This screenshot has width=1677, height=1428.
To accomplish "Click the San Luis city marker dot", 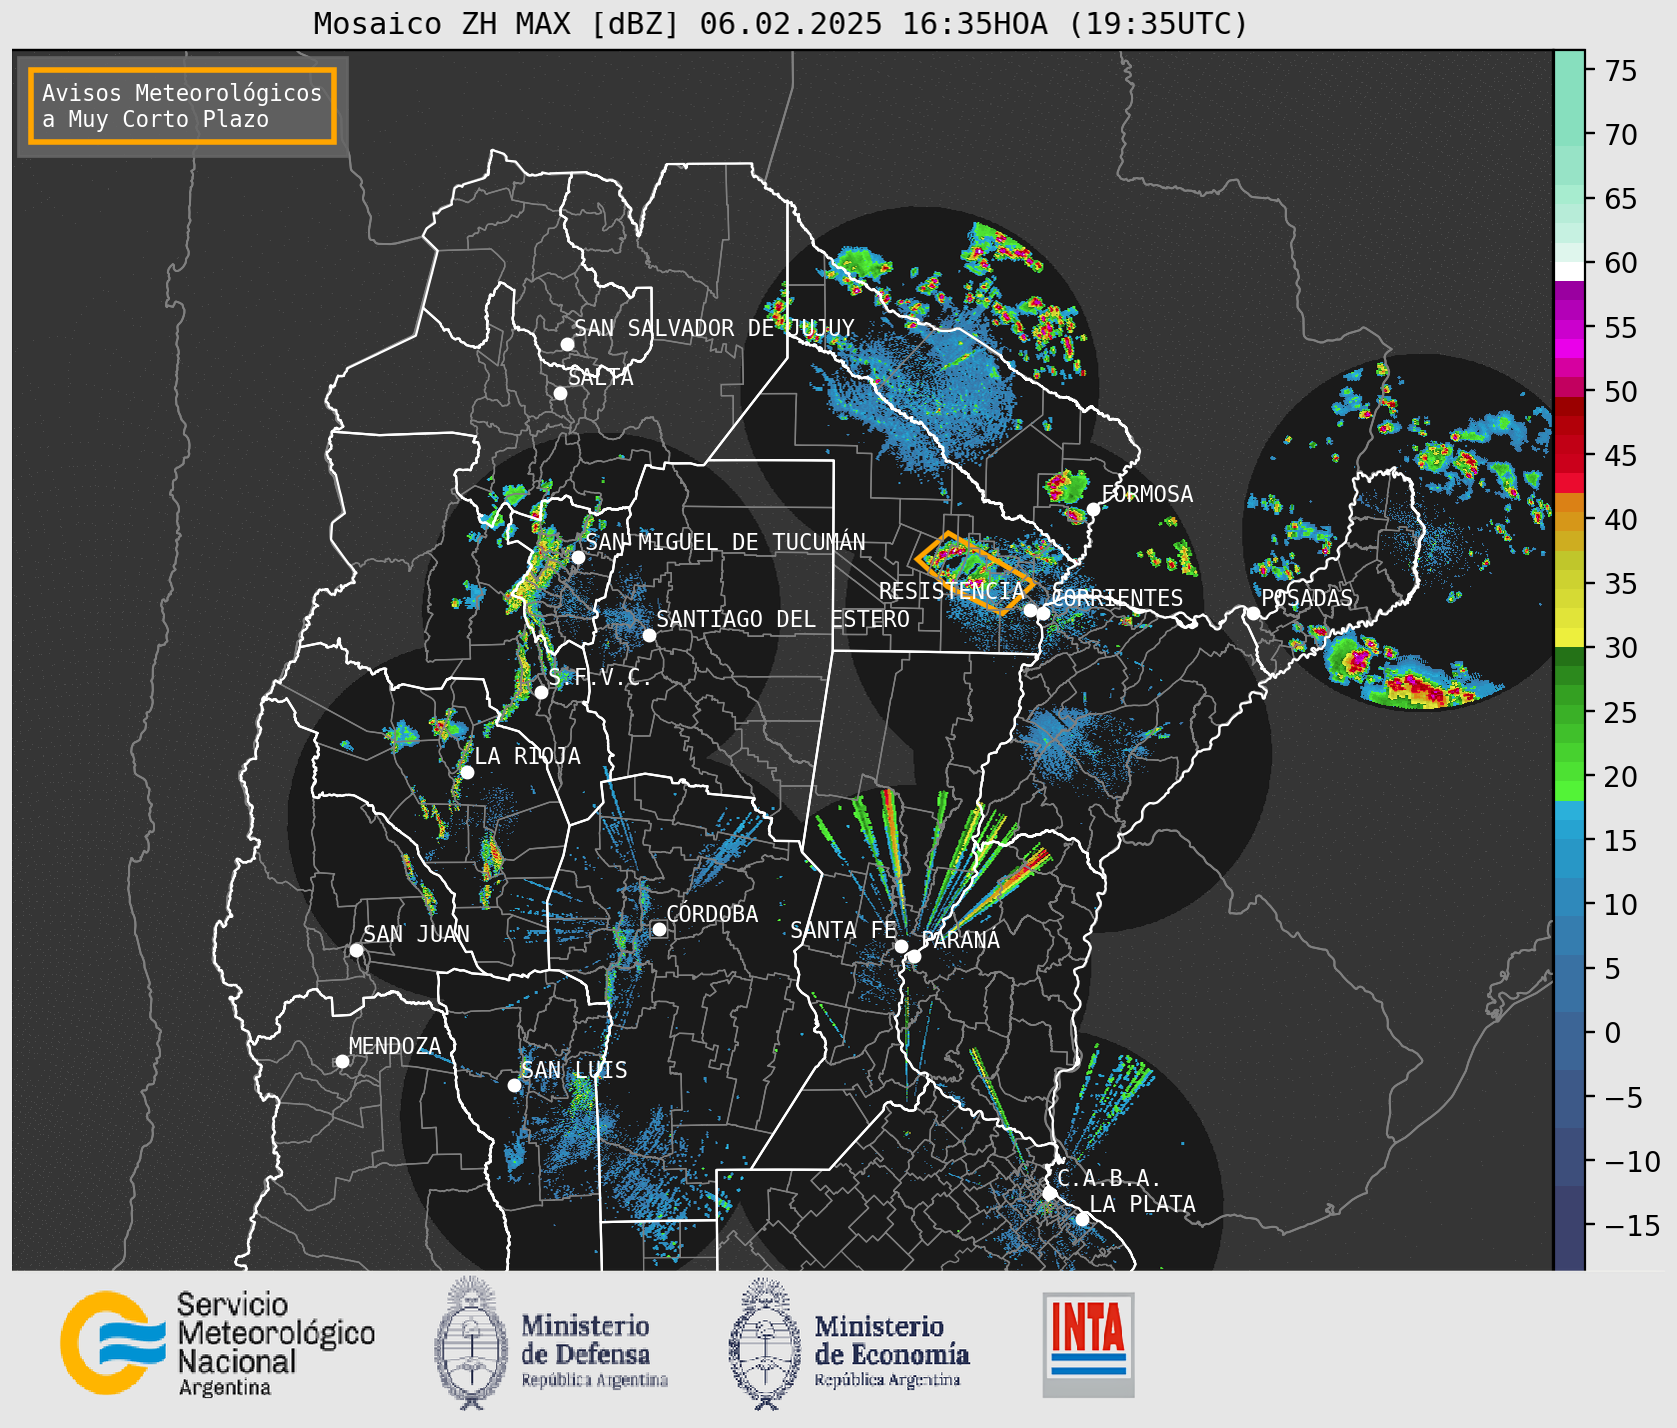I will pyautogui.click(x=514, y=1085).
